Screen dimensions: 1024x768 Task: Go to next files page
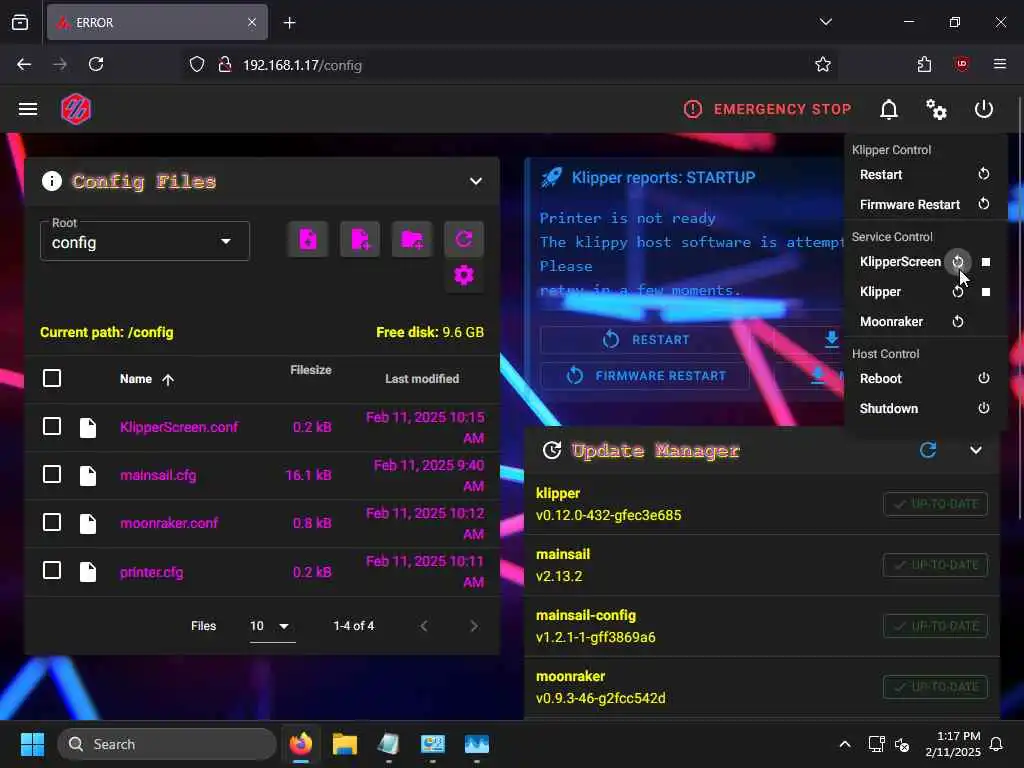click(473, 626)
